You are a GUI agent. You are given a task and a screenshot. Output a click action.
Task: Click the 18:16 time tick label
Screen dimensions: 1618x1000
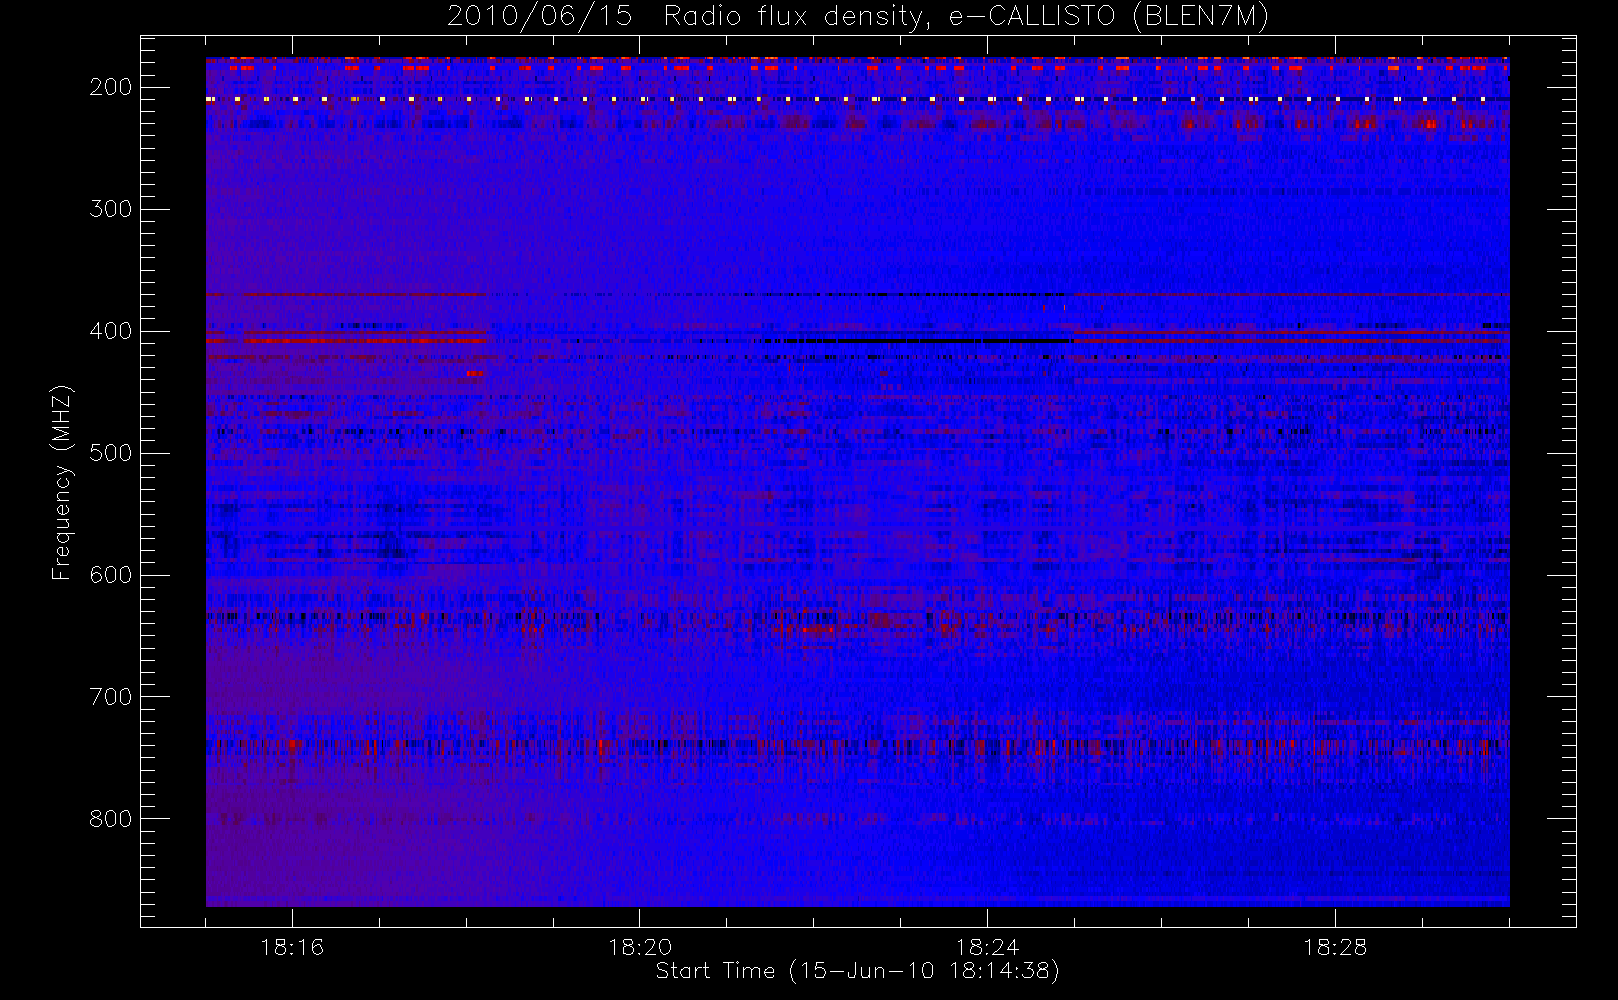click(292, 946)
